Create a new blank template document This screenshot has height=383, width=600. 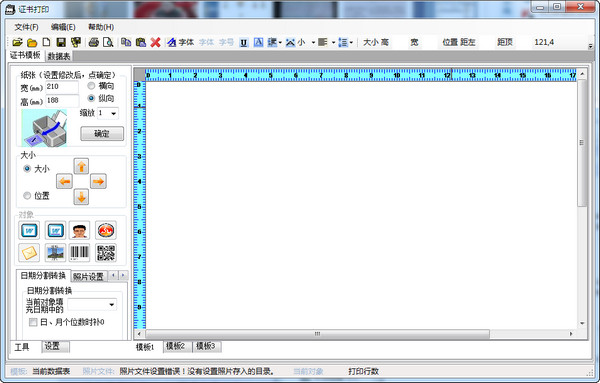46,42
